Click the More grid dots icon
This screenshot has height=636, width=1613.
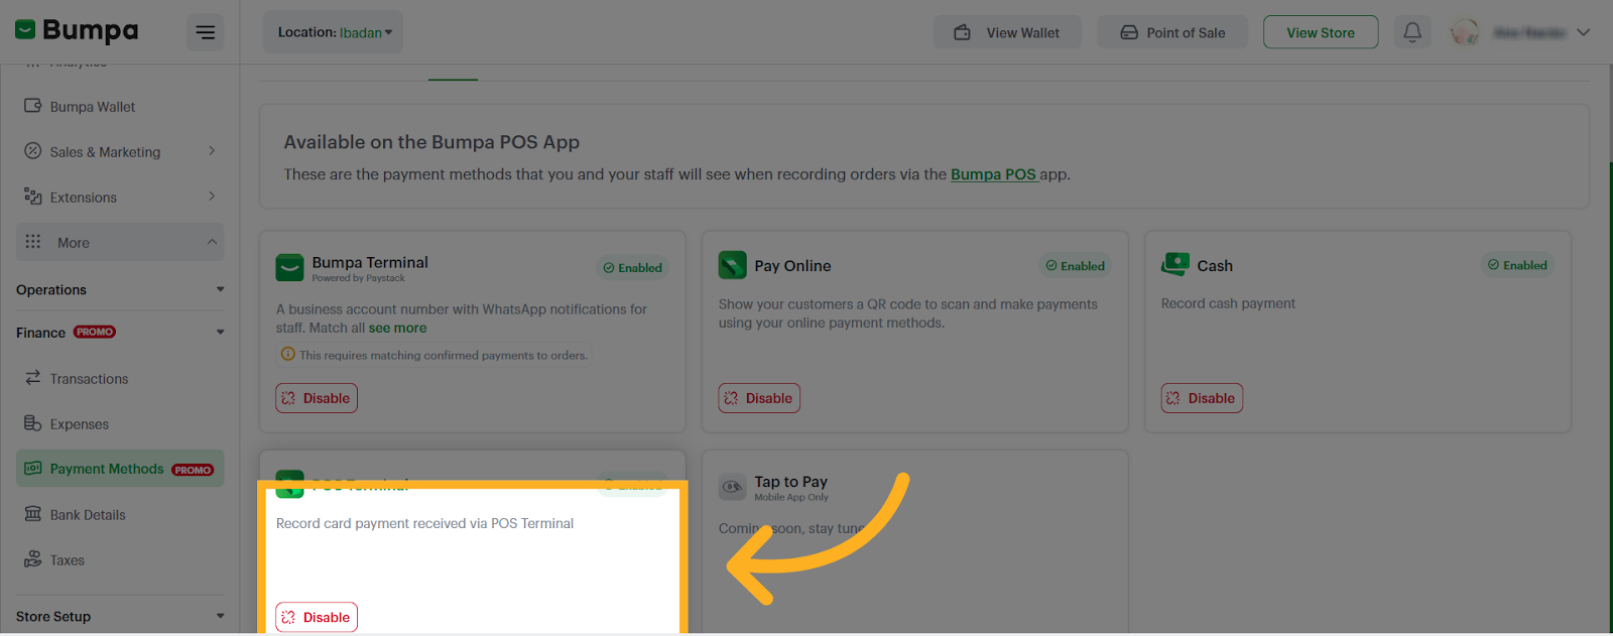point(33,241)
